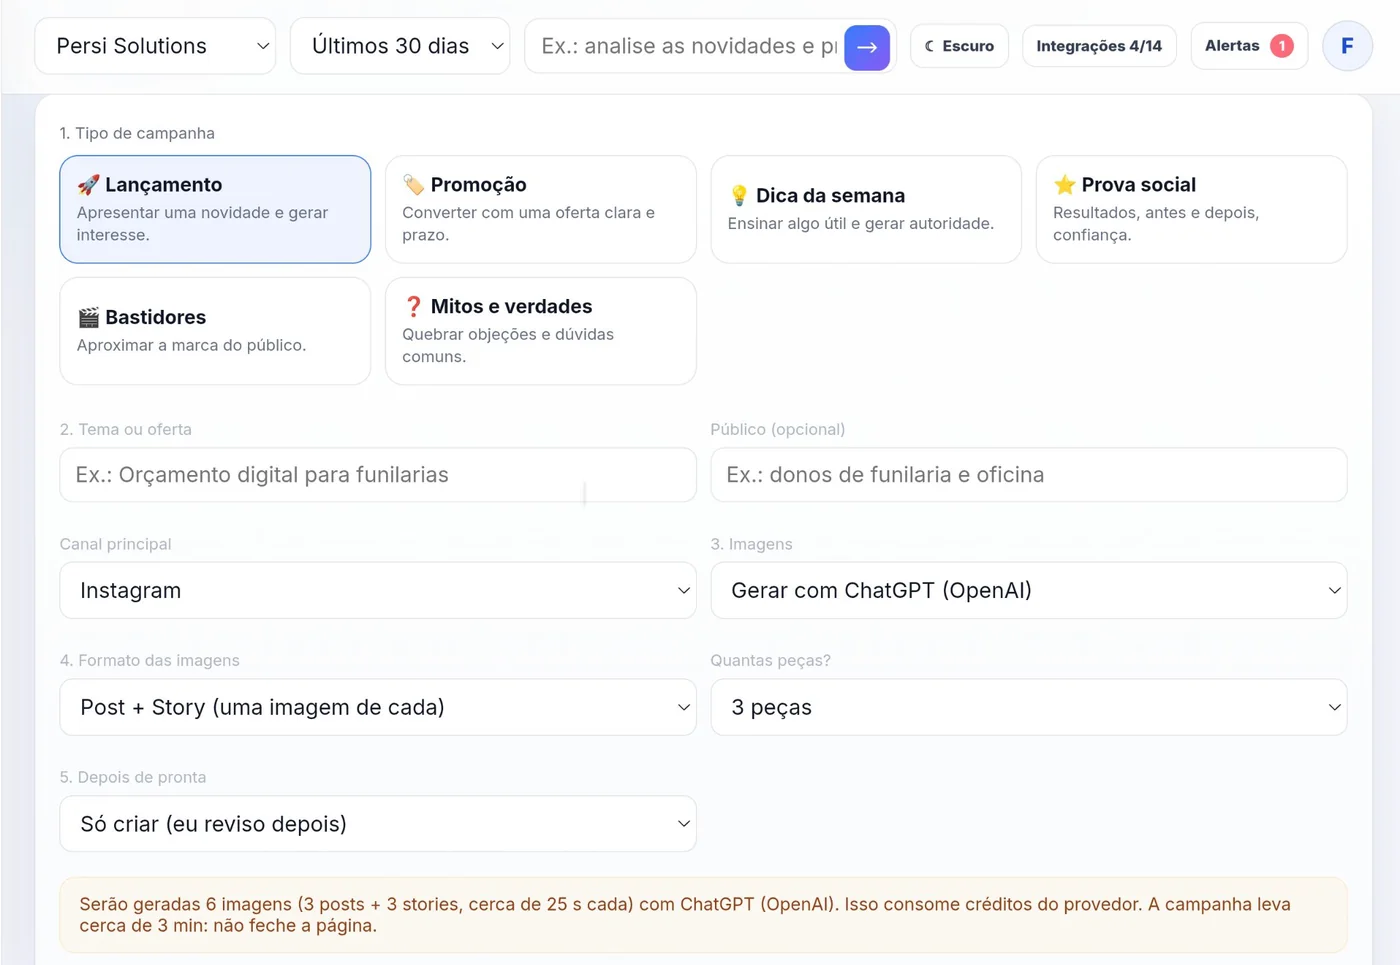Open the Persi Solutions workspace dropdown
This screenshot has width=1400, height=965.
[155, 46]
